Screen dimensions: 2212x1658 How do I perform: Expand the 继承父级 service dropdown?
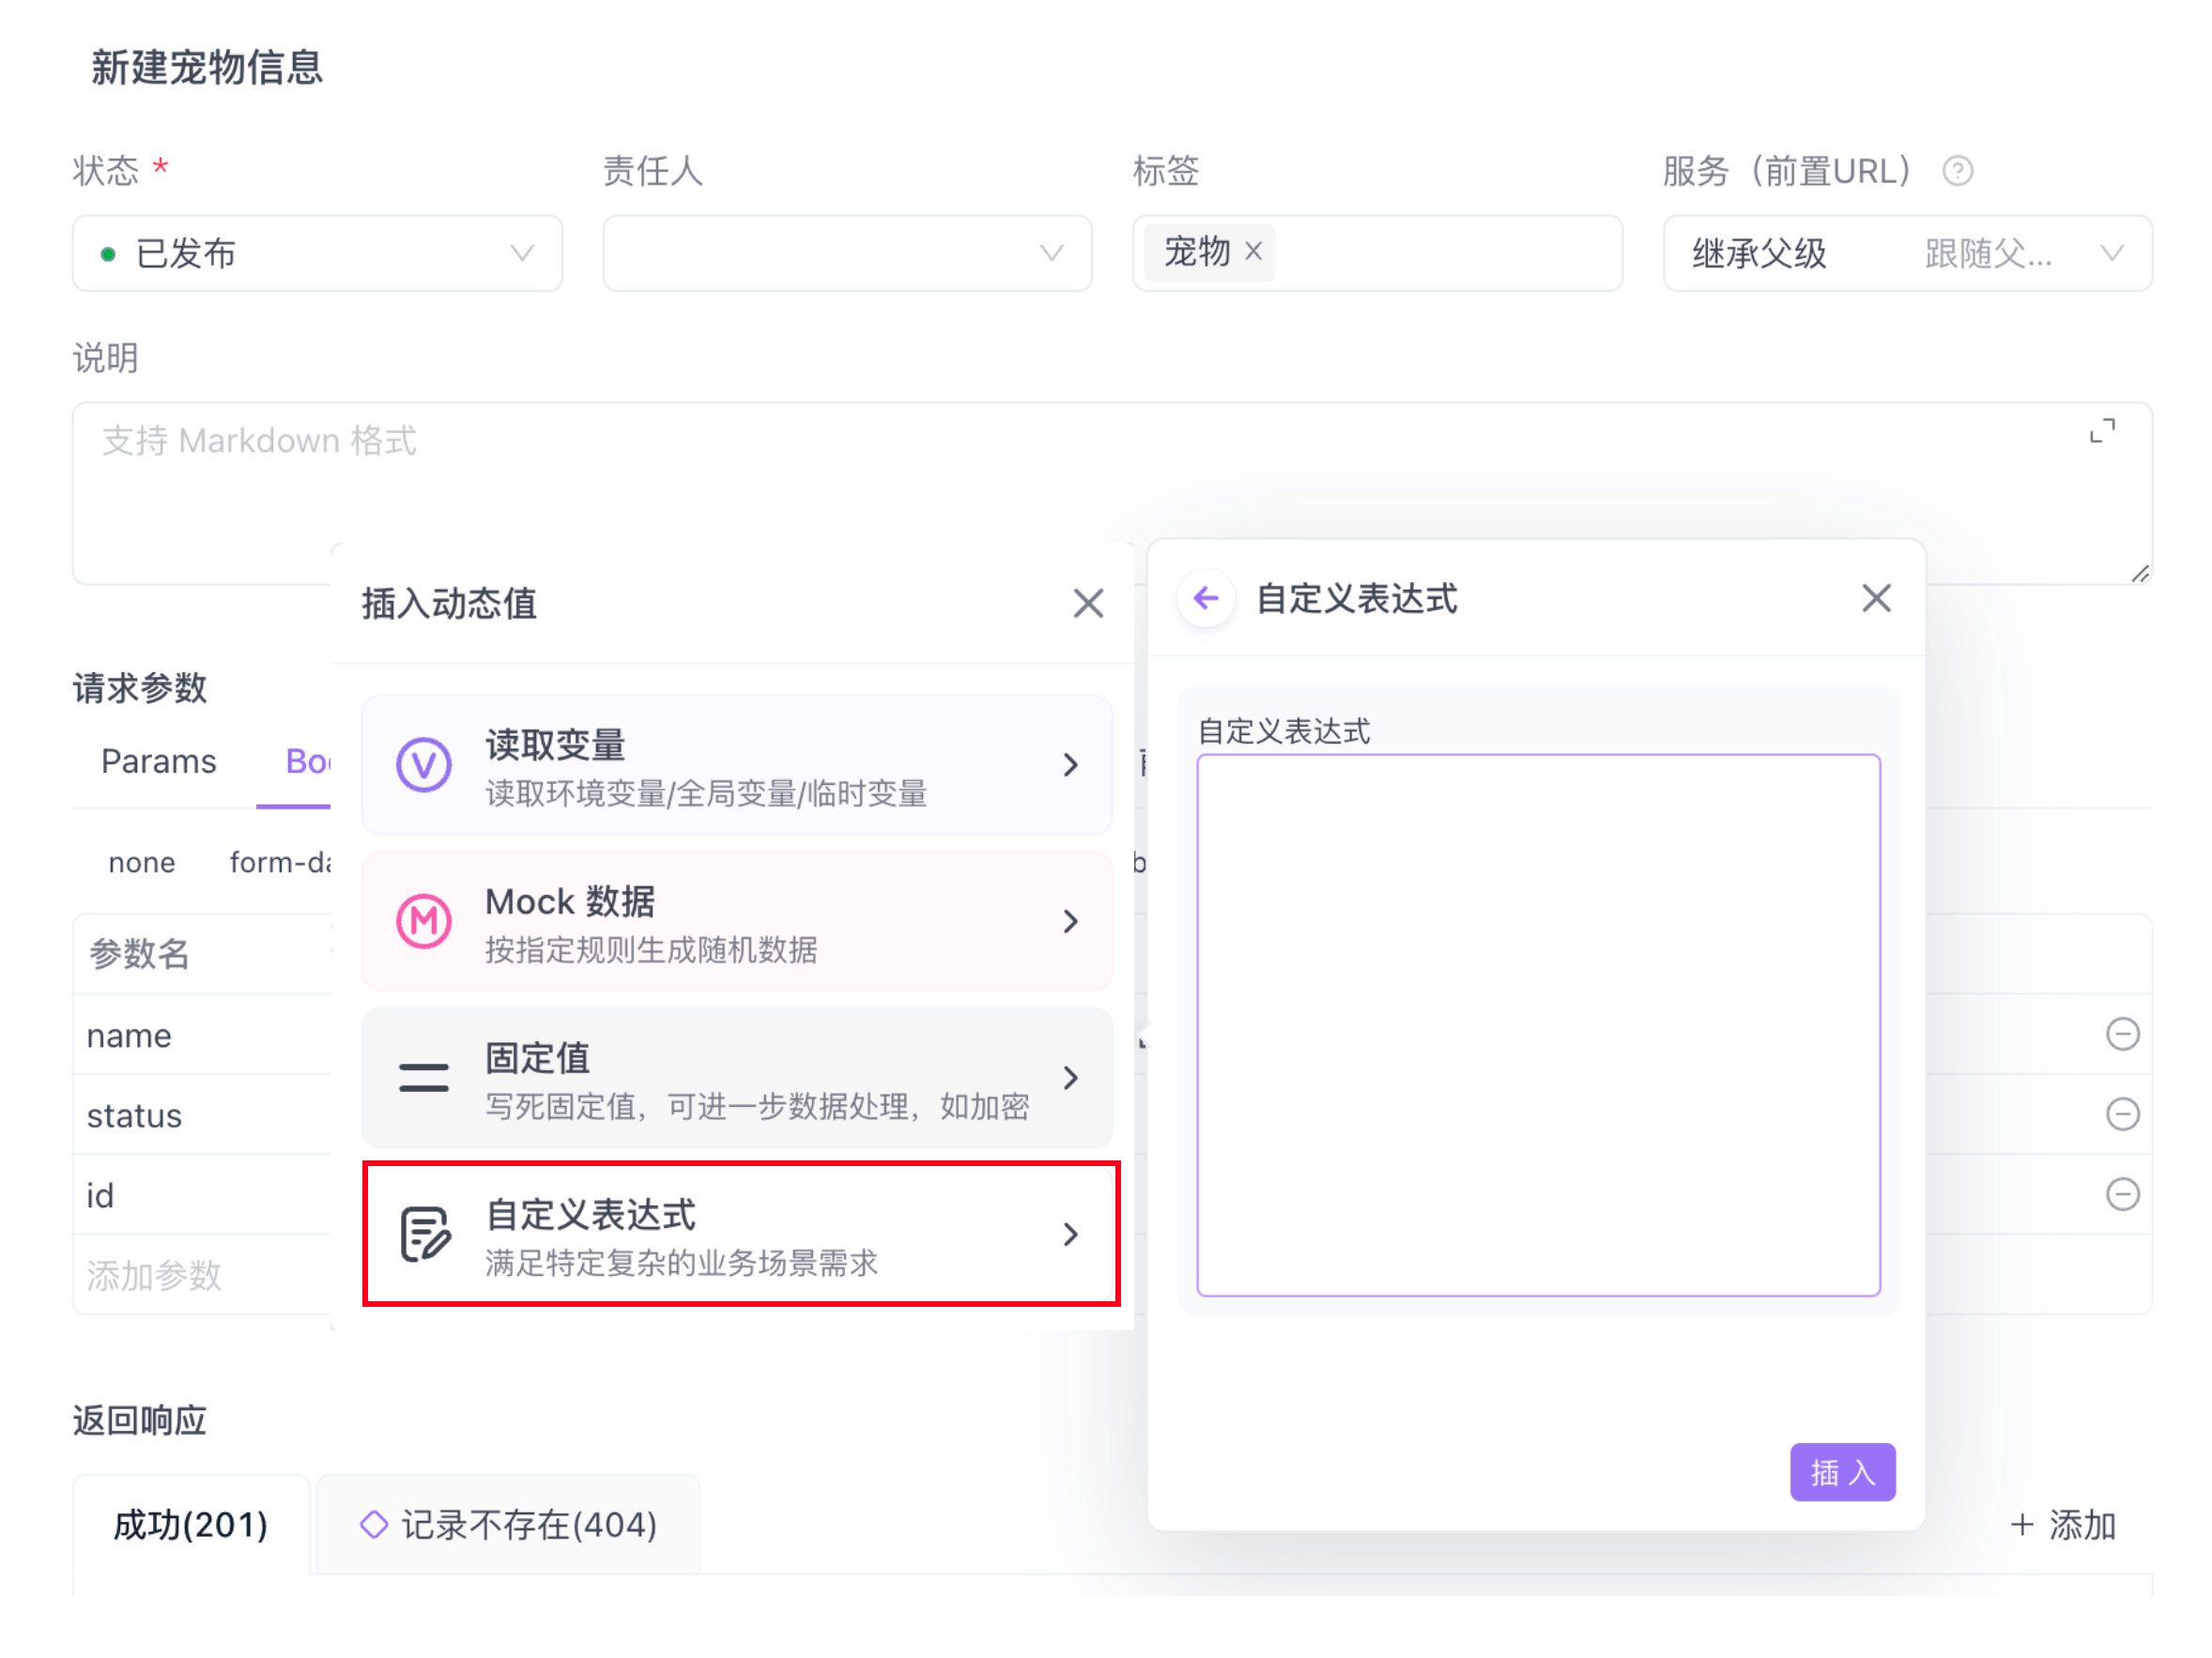tap(1907, 253)
